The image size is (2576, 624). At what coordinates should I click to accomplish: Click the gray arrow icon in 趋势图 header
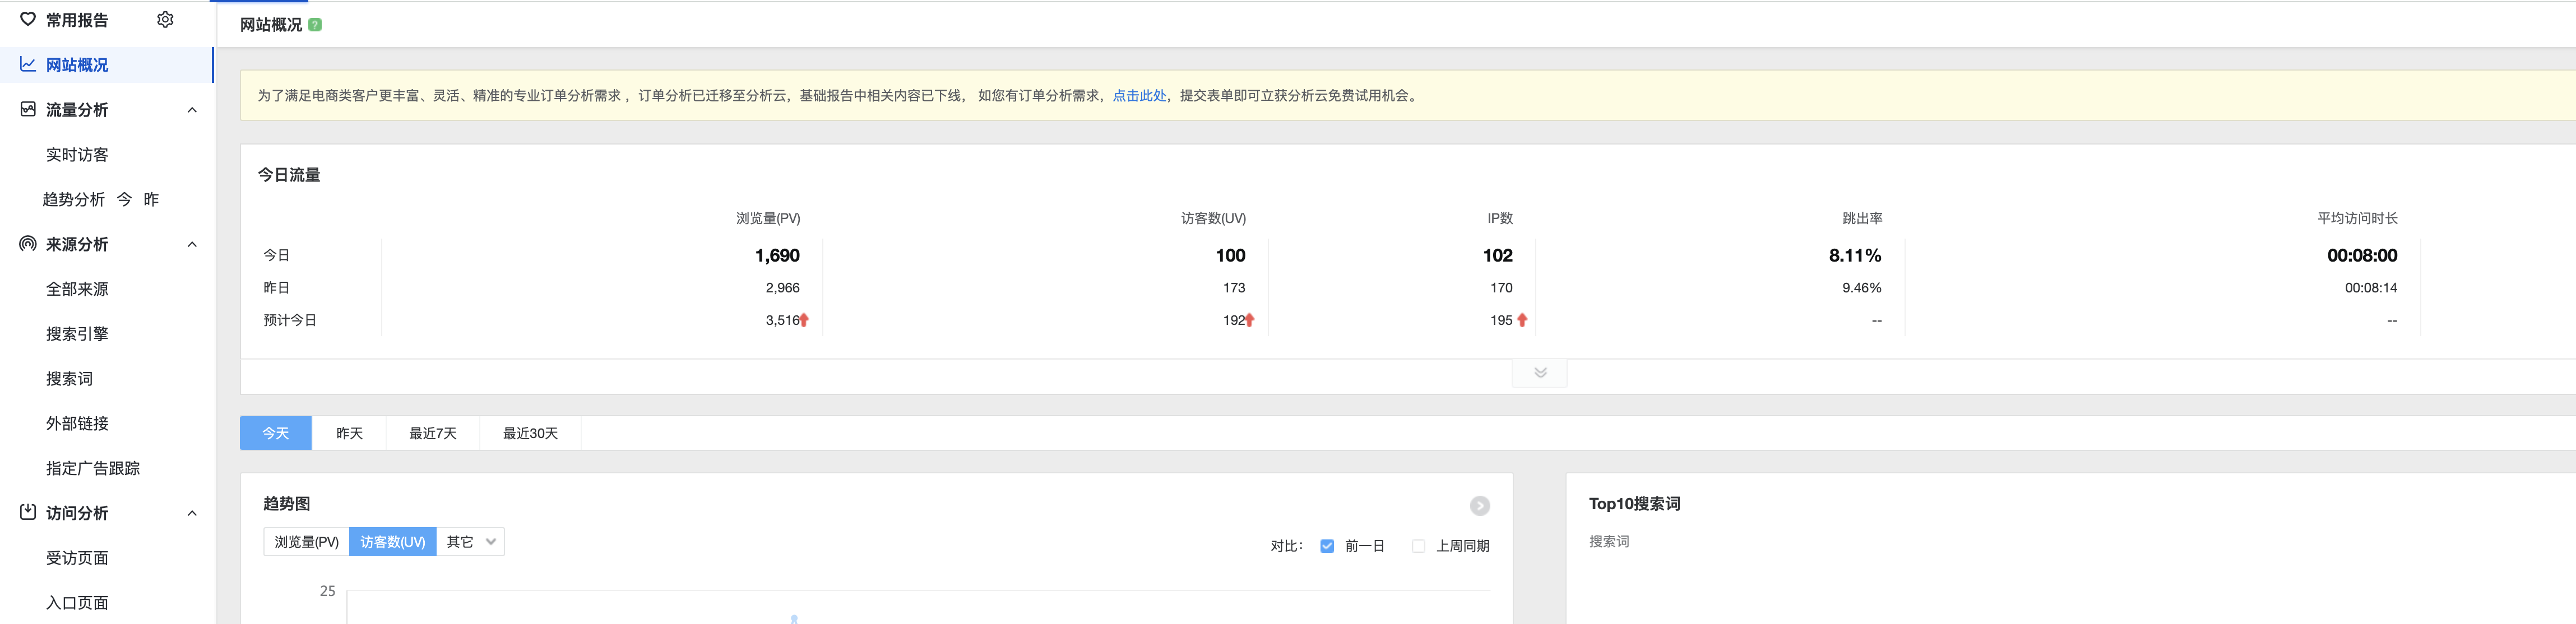coord(1479,506)
